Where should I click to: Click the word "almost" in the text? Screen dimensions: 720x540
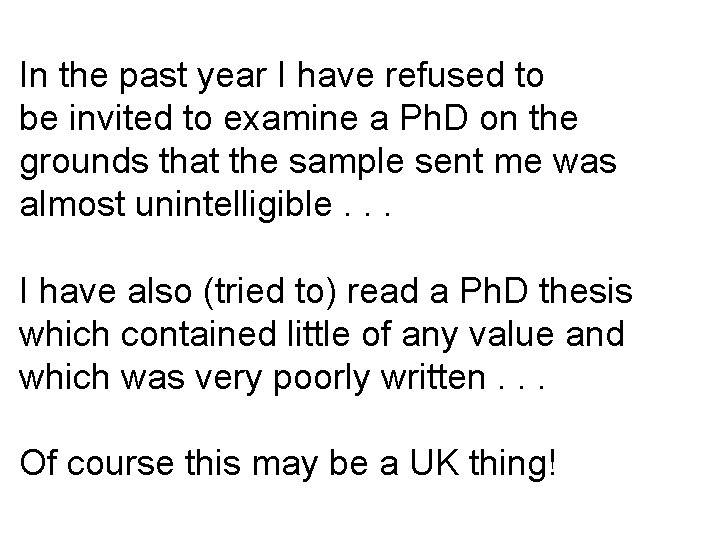click(73, 204)
